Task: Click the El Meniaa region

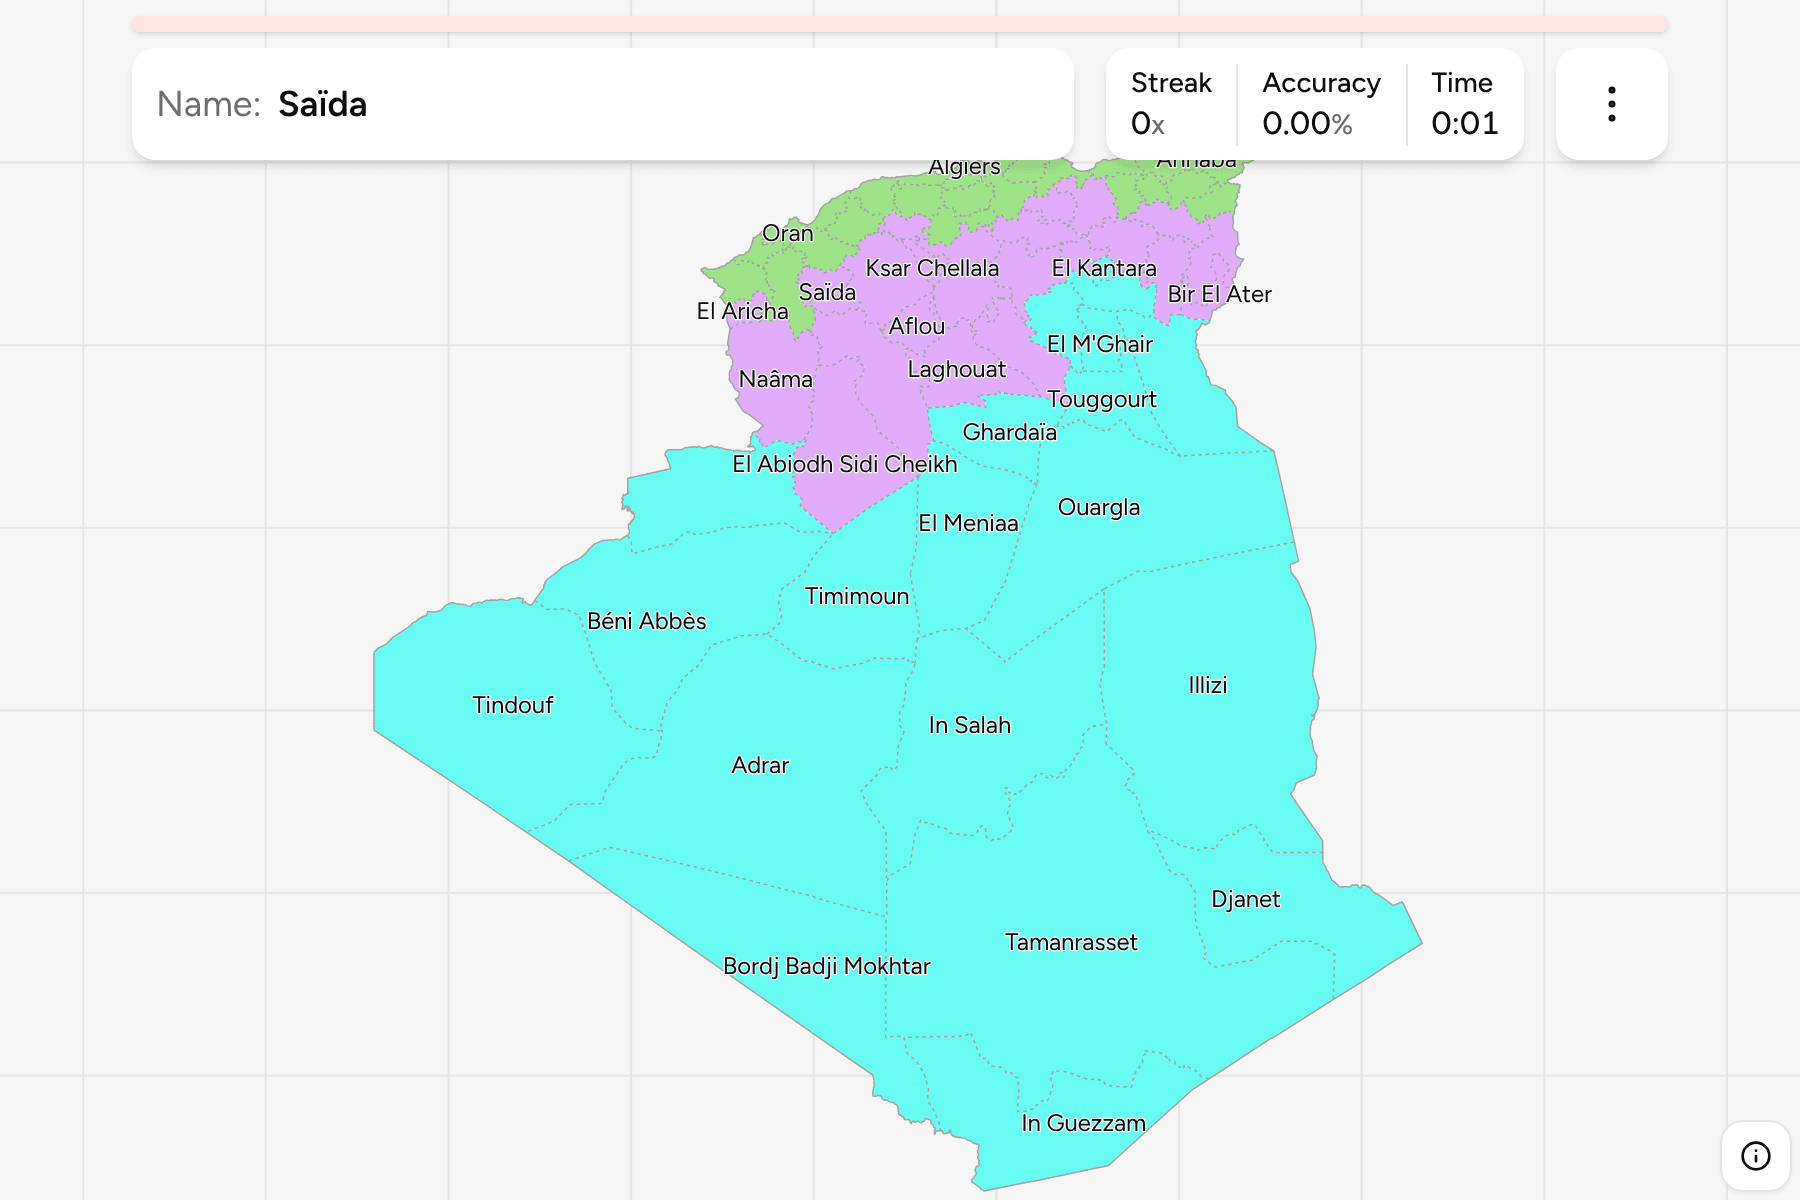Action: coord(968,523)
